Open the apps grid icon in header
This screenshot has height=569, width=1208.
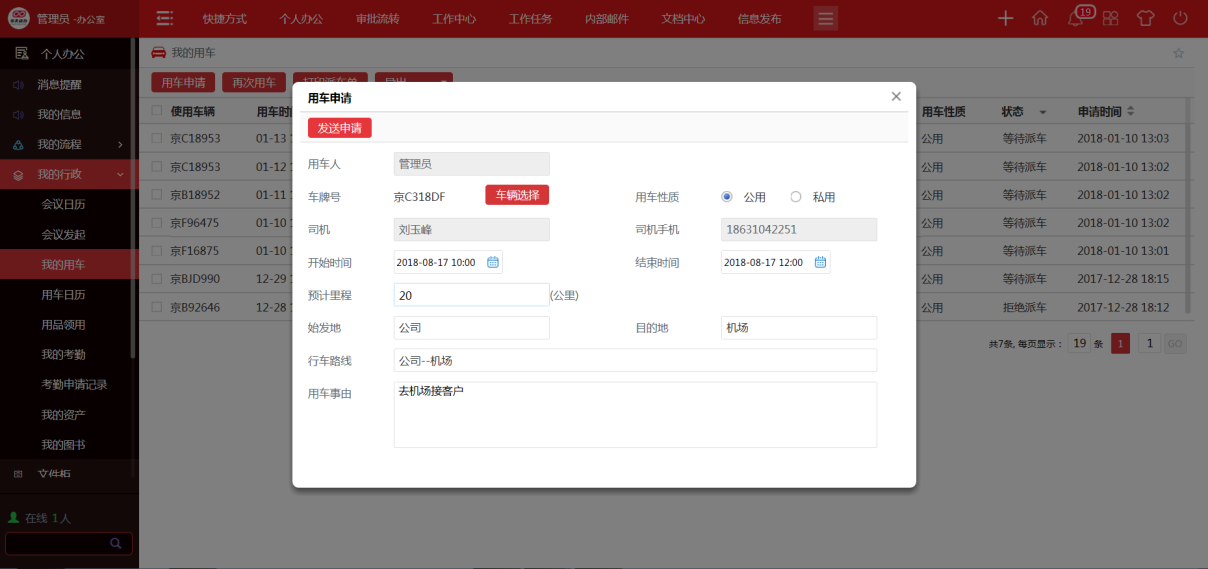click(x=1110, y=18)
